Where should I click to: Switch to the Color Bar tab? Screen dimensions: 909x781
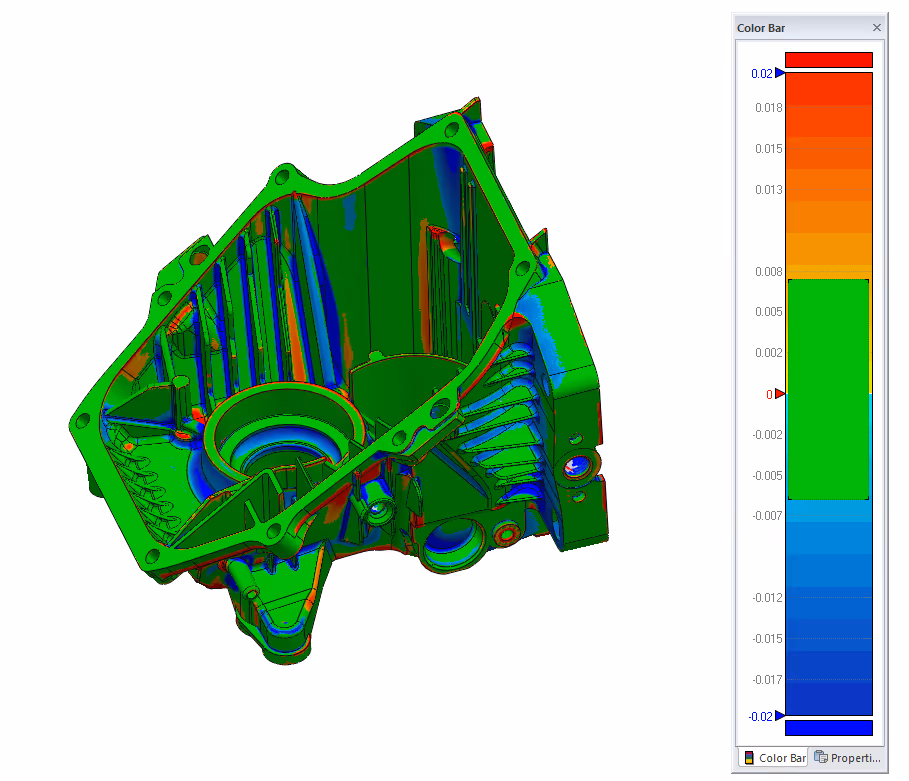click(774, 757)
